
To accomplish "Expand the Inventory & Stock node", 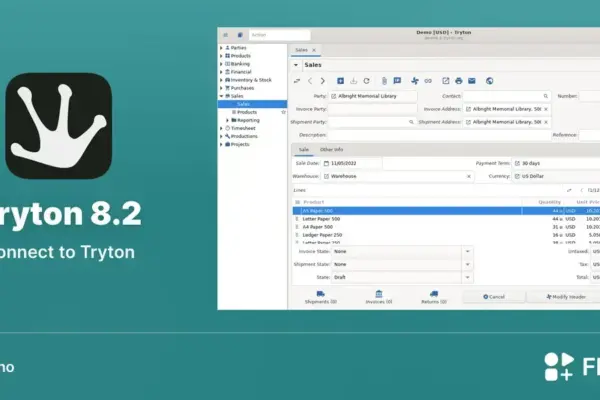I will tap(221, 80).
